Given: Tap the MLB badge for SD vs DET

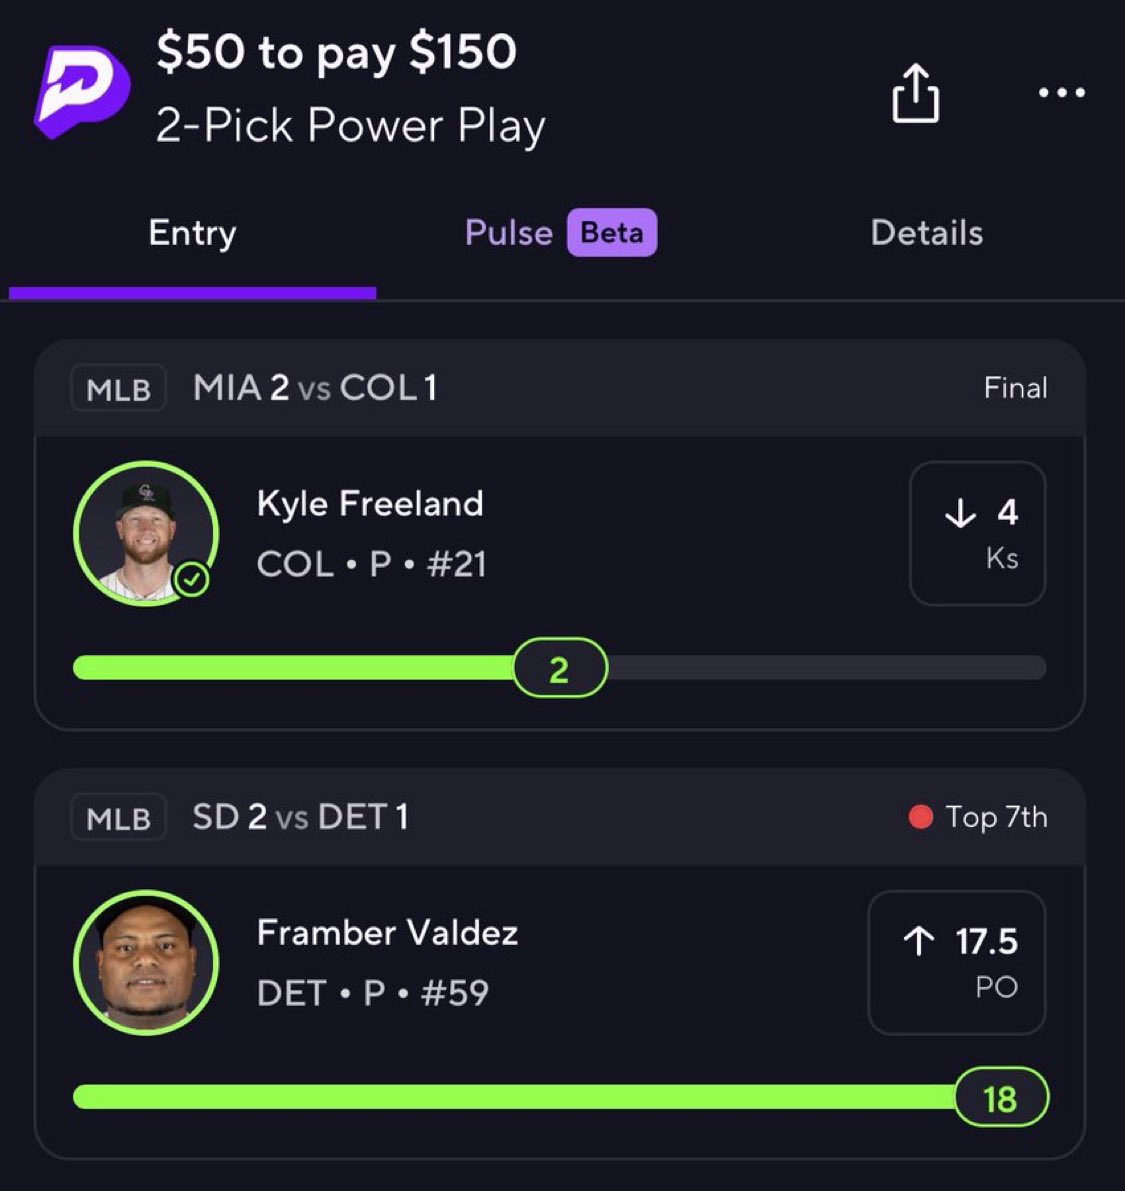Looking at the screenshot, I should coord(118,817).
